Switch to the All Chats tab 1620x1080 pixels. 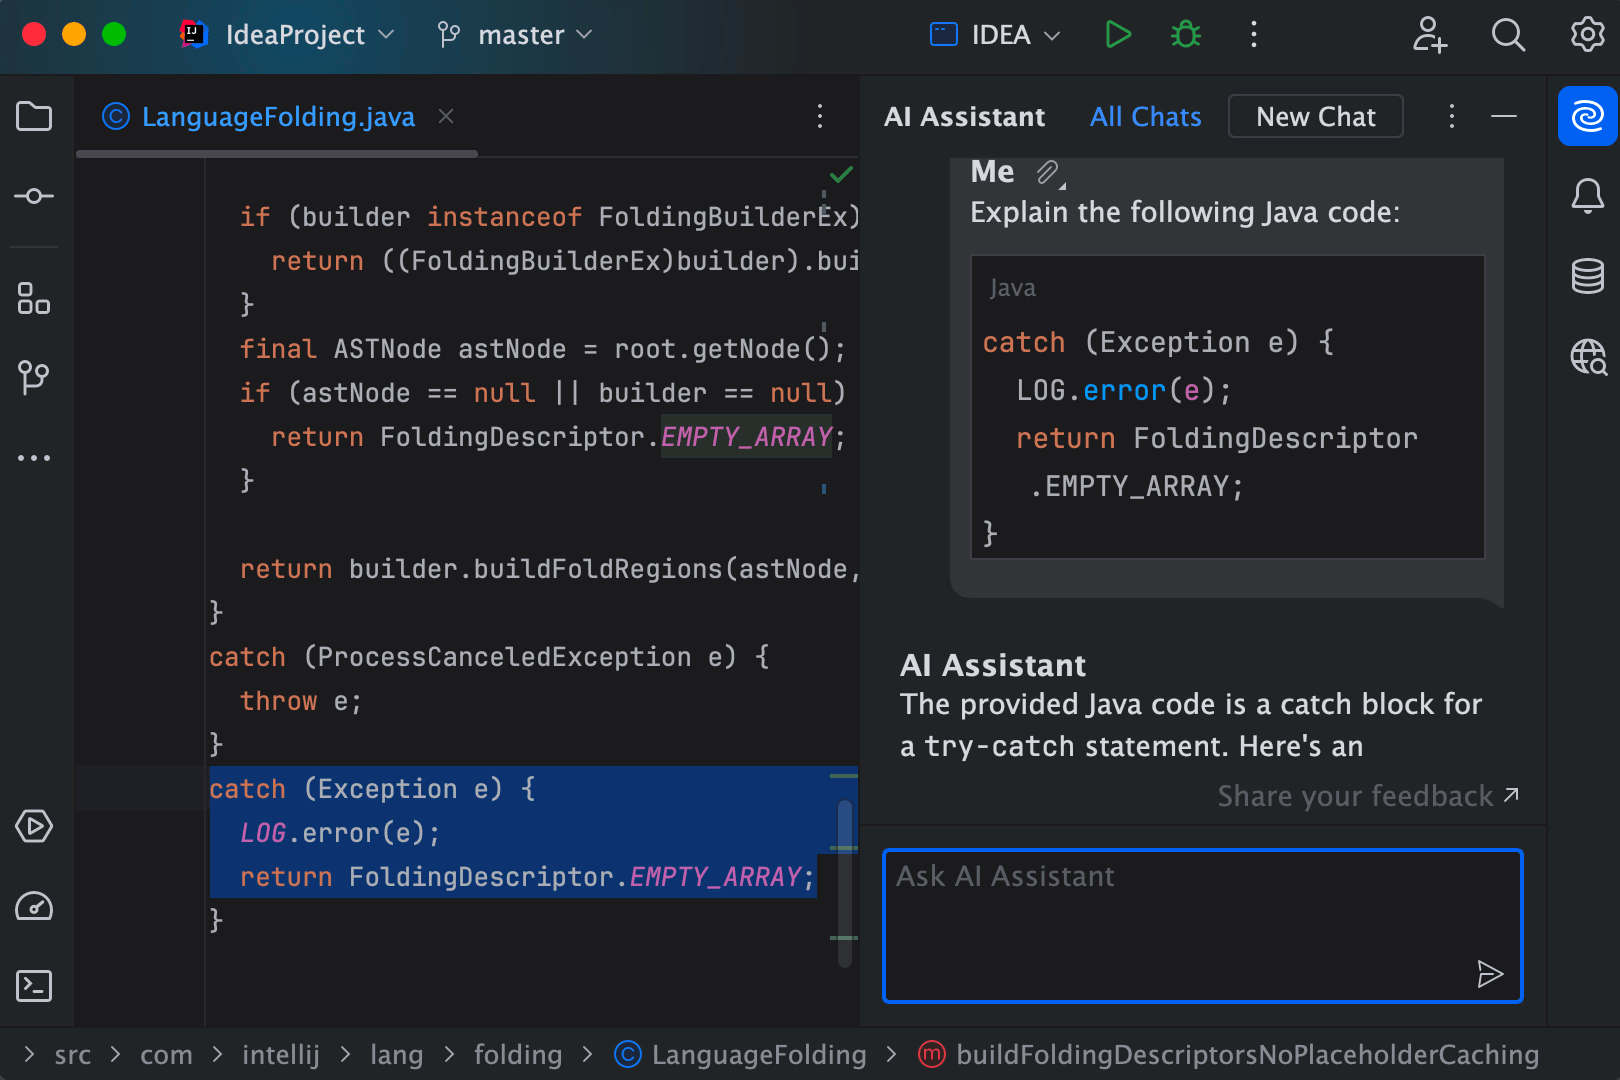[1145, 116]
